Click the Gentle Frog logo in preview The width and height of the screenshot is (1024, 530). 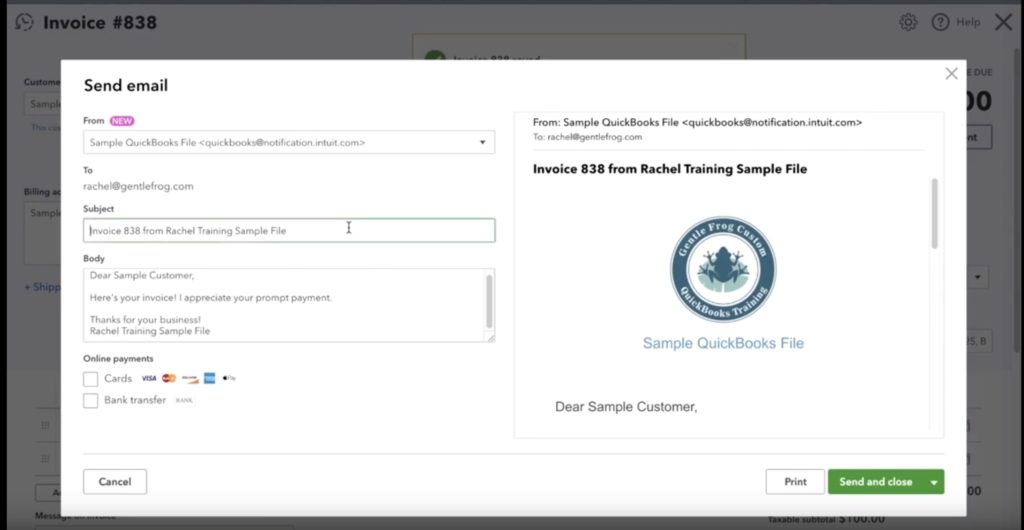[x=723, y=269]
